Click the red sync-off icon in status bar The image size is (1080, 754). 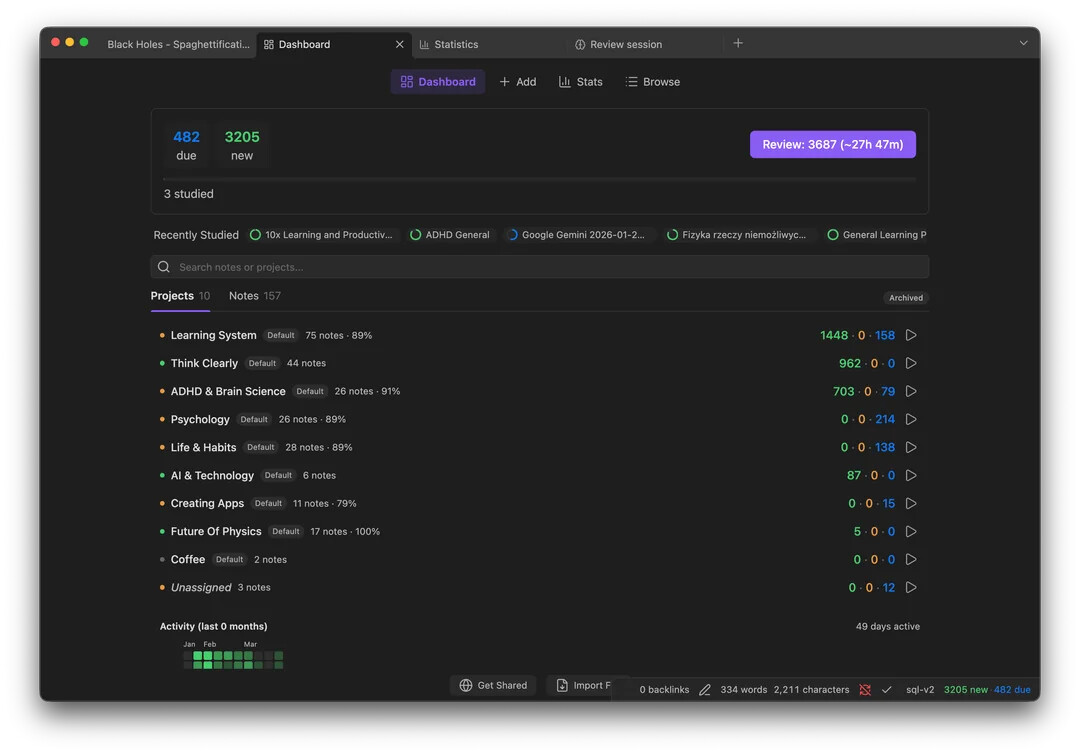(865, 690)
